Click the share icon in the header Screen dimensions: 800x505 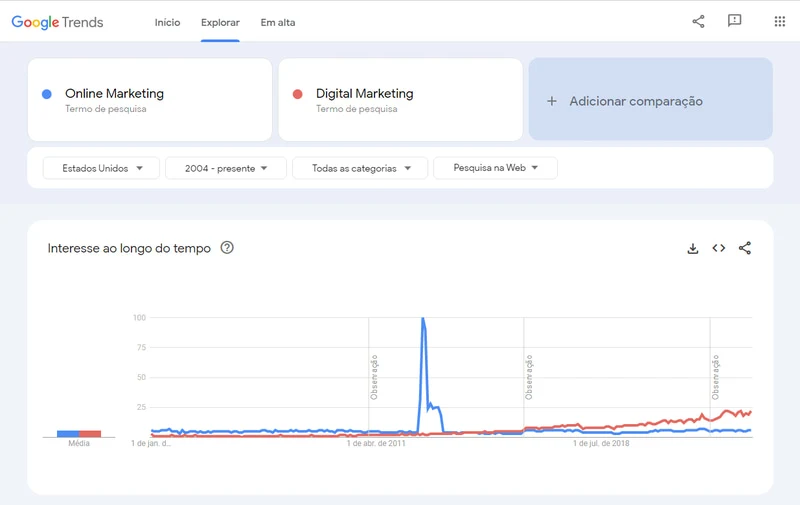pos(698,21)
